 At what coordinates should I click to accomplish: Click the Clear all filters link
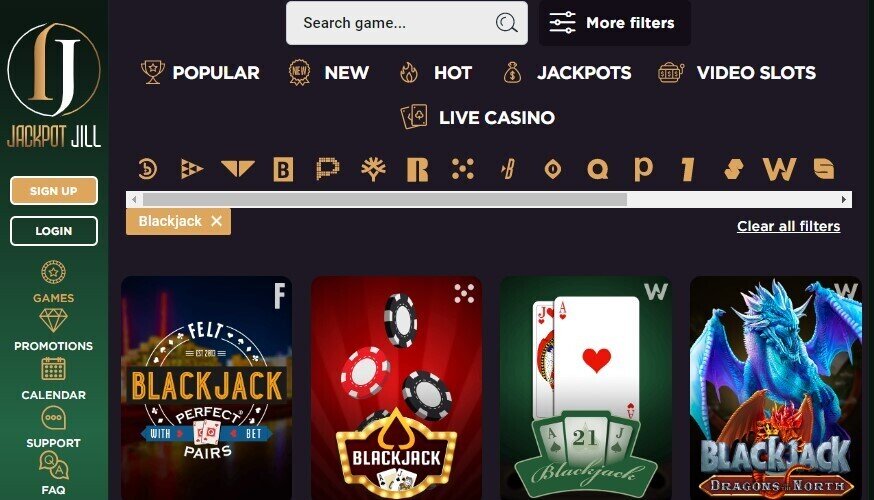click(788, 226)
